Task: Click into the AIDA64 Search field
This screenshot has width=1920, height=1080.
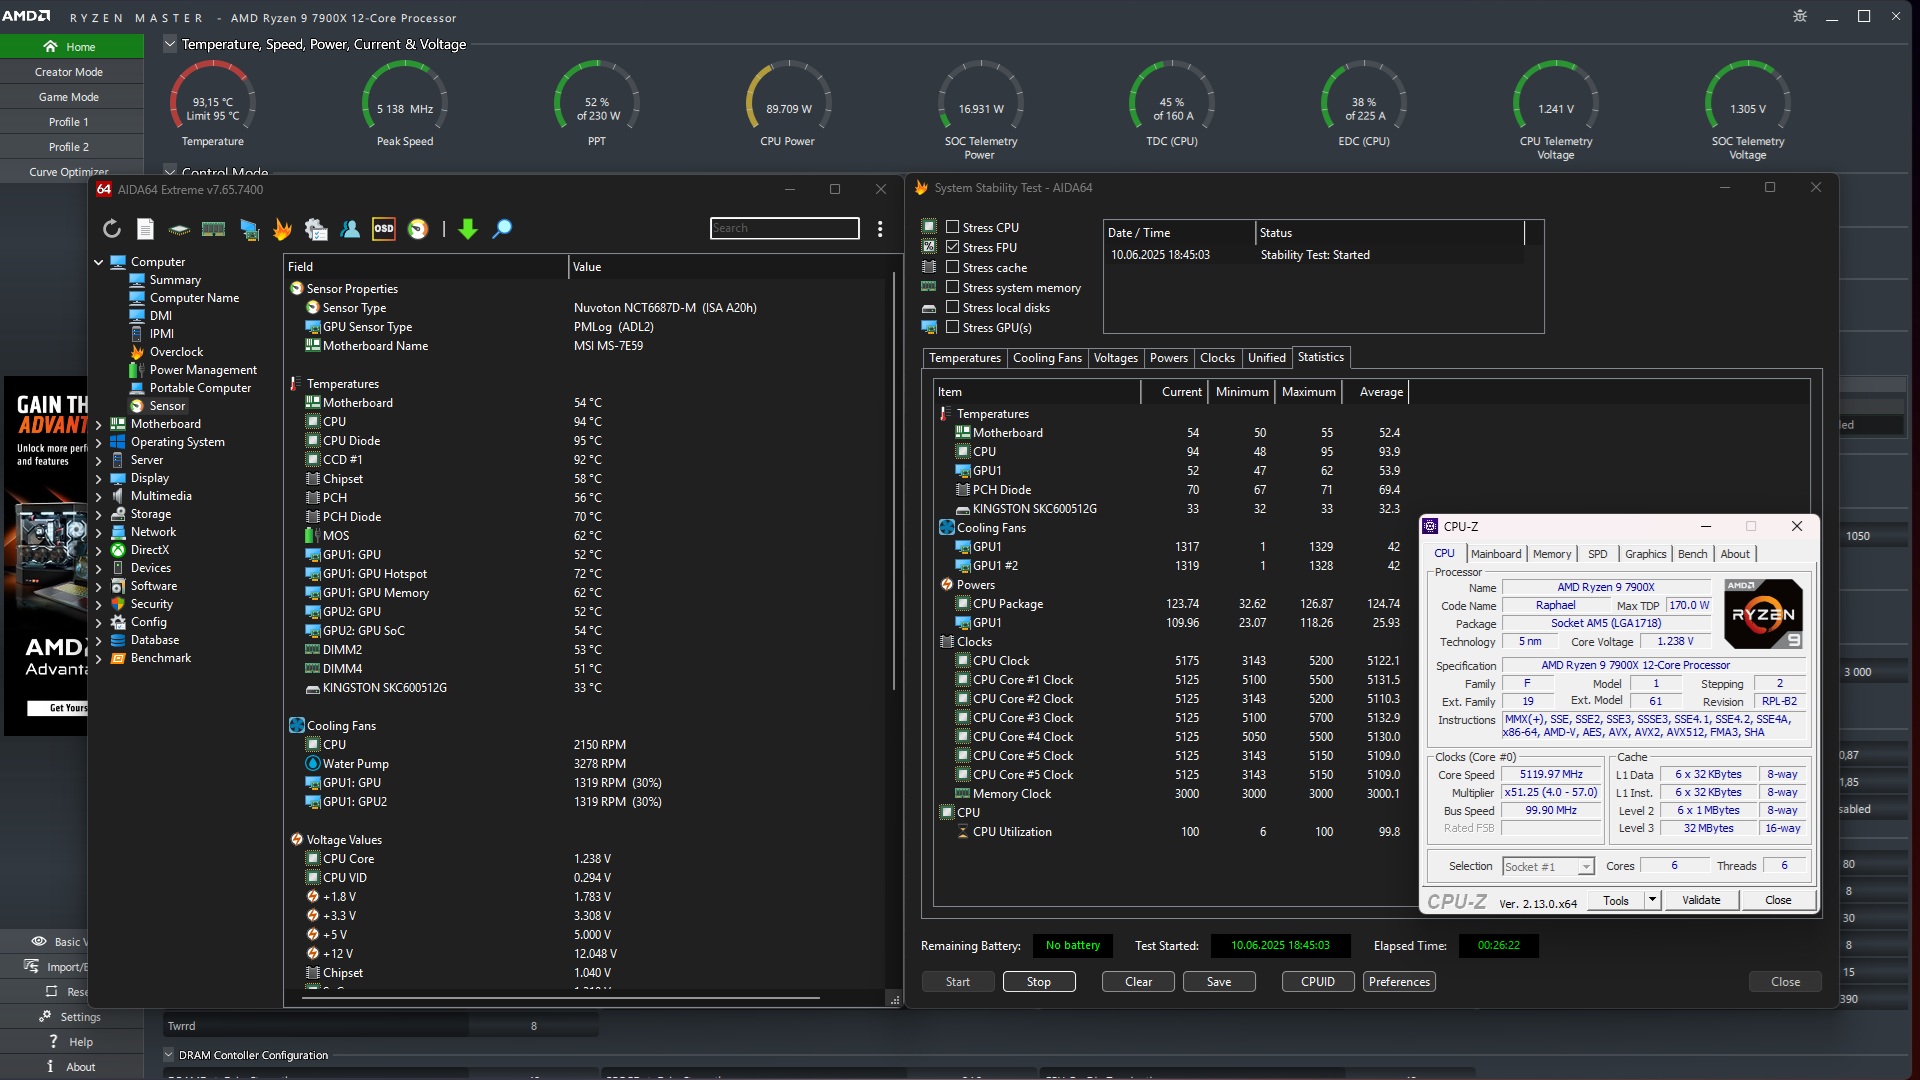Action: 785,228
